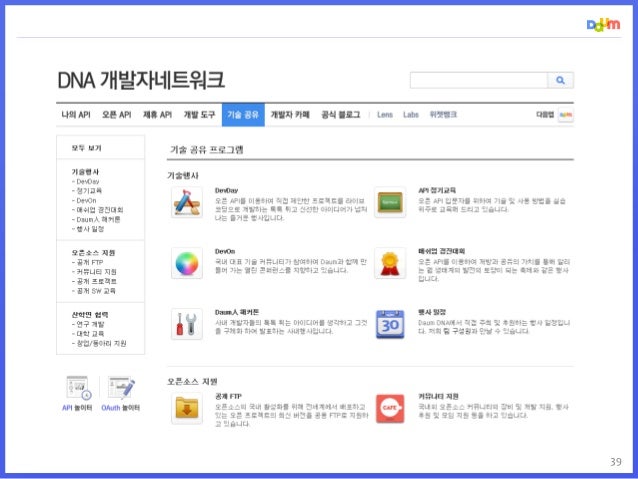This screenshot has width=638, height=479.
Task: Open 행사 일정 in the sidebar
Action: click(90, 229)
